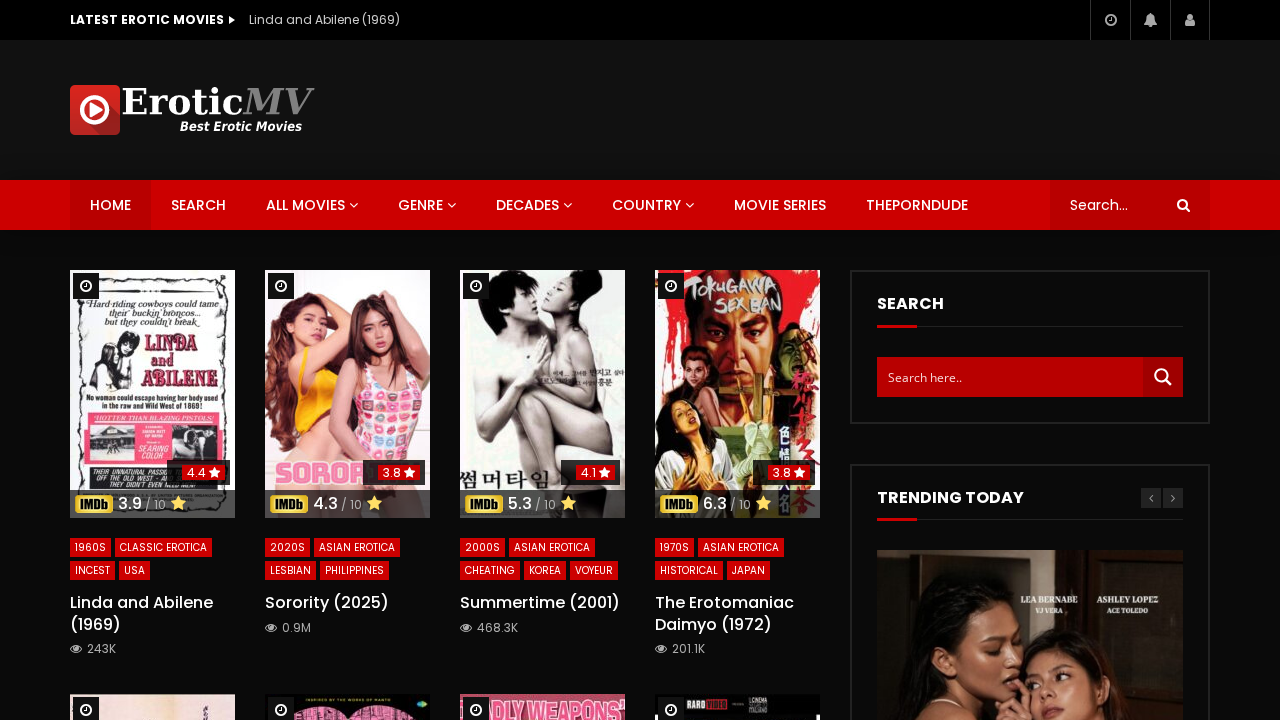The width and height of the screenshot is (1280, 720).
Task: Open ThePornDude menu link
Action: [917, 205]
